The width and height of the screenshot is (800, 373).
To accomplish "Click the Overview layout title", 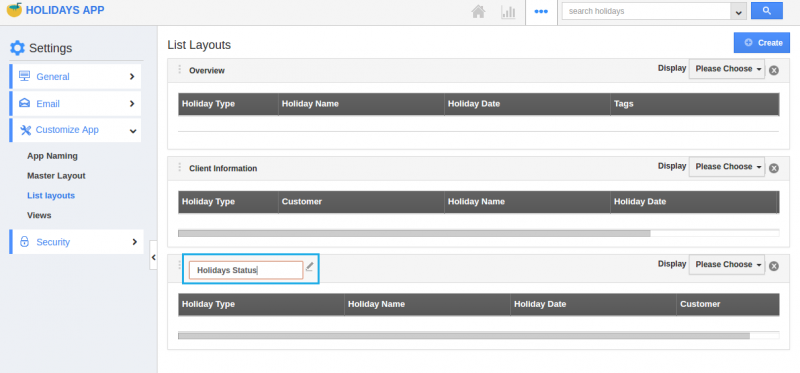I will 207,71.
